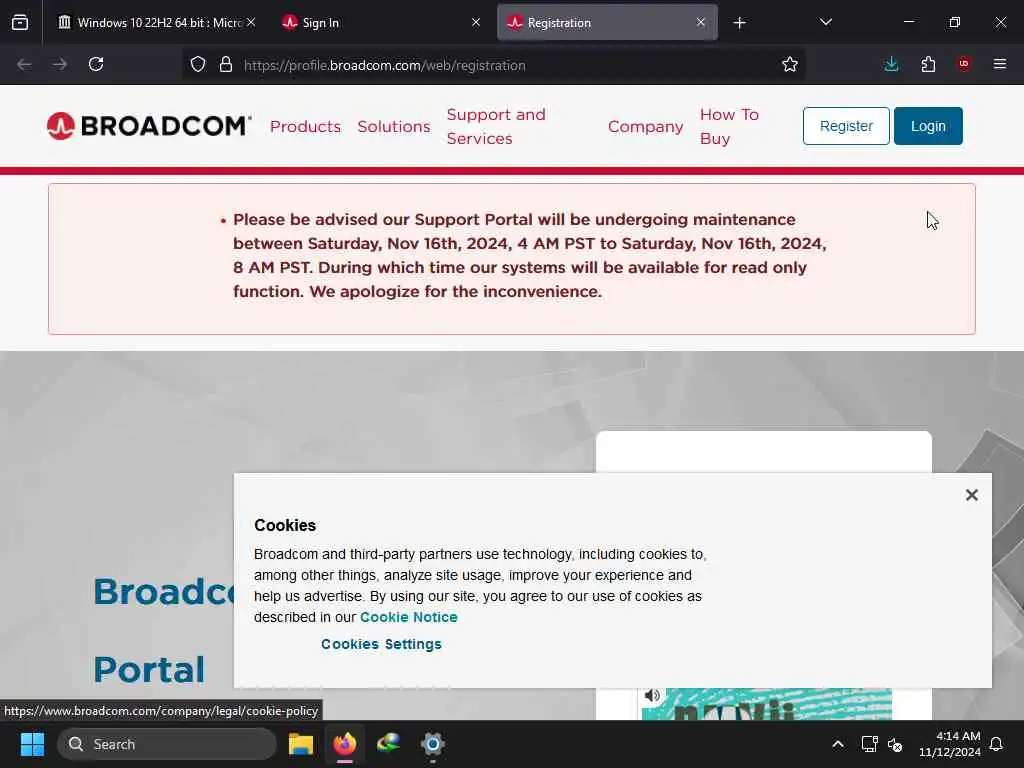Open the notifications bell in system tray
1024x768 pixels.
click(x=996, y=744)
